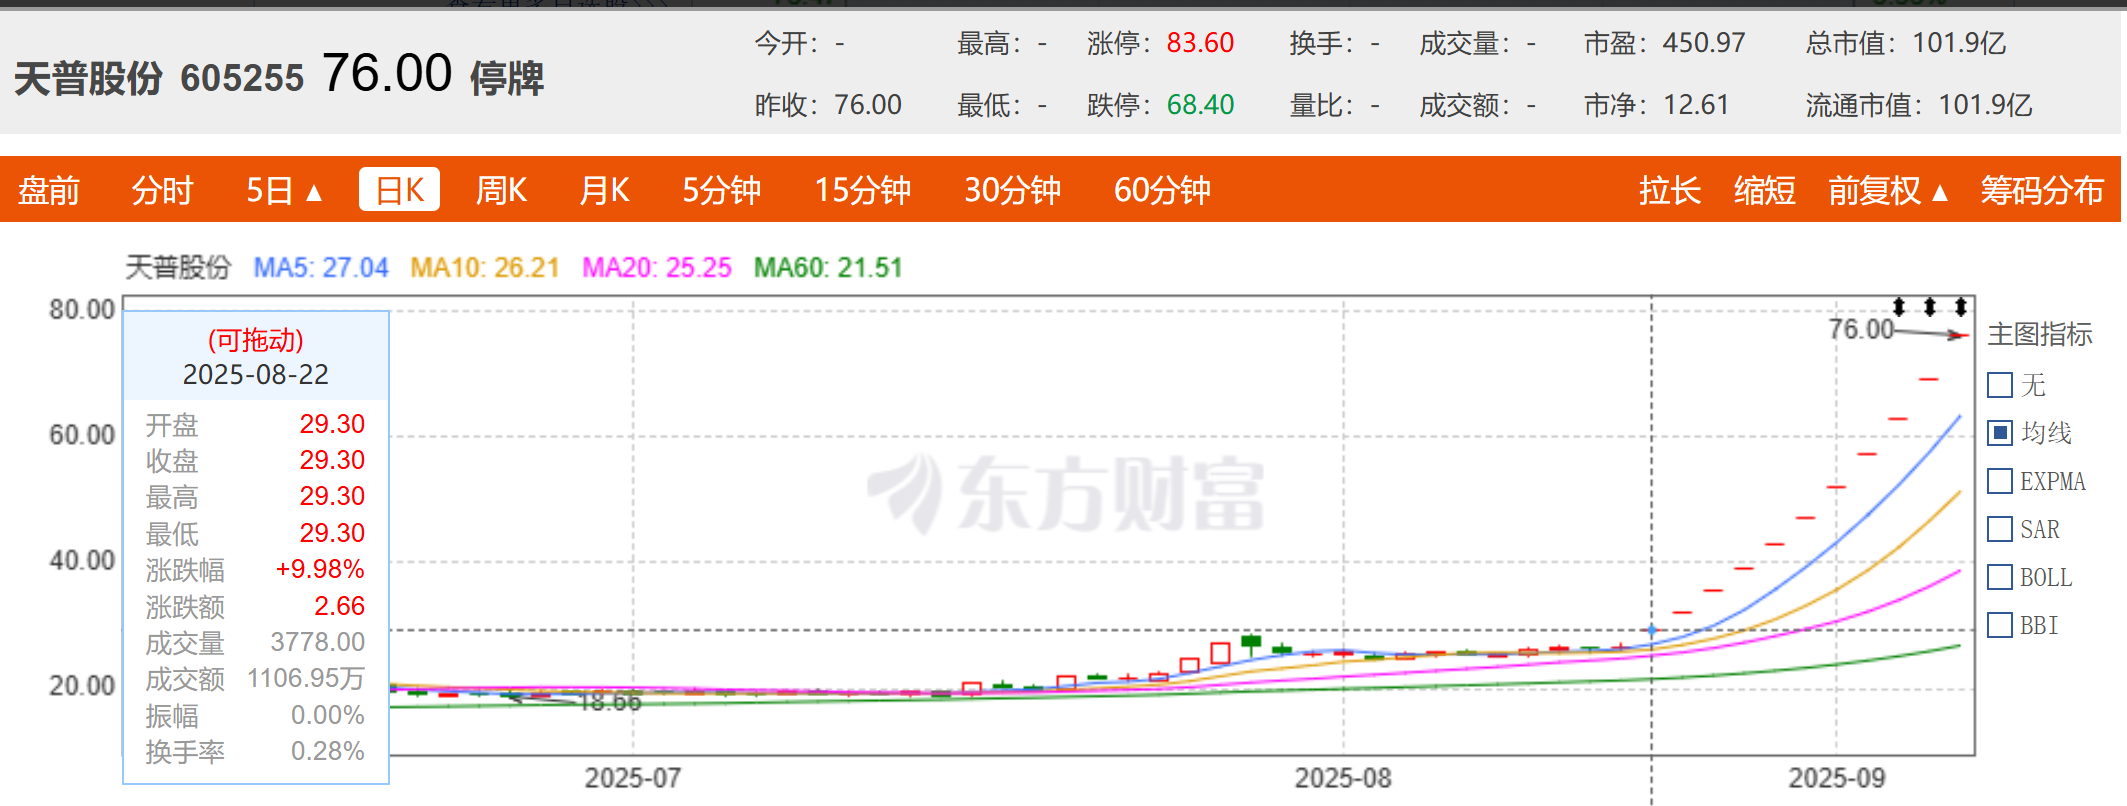Screen dimensions: 2127x806
Task: Click the MA10: 26.21 legend label
Action: click(x=485, y=268)
